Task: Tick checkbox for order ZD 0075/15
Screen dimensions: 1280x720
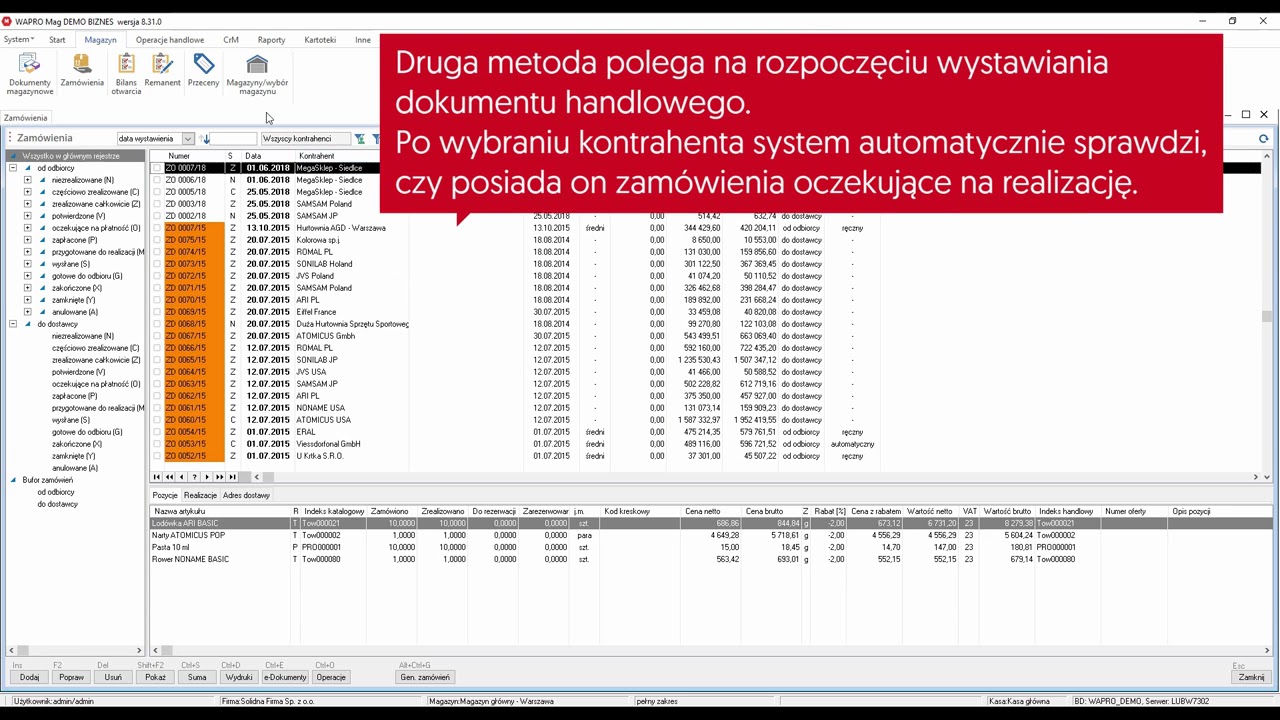Action: [x=157, y=240]
